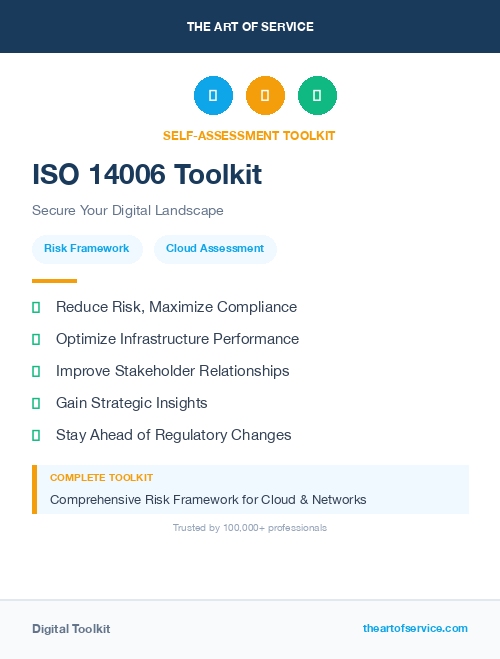Viewport: 500px width, 659px height.
Task: Click the blue circle icon
Action: click(x=213, y=95)
